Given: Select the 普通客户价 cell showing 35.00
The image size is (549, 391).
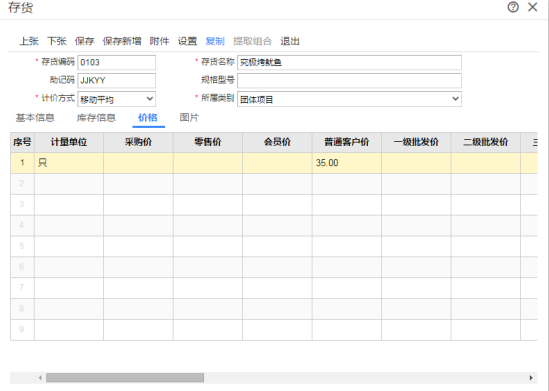Looking at the screenshot, I should click(x=347, y=163).
